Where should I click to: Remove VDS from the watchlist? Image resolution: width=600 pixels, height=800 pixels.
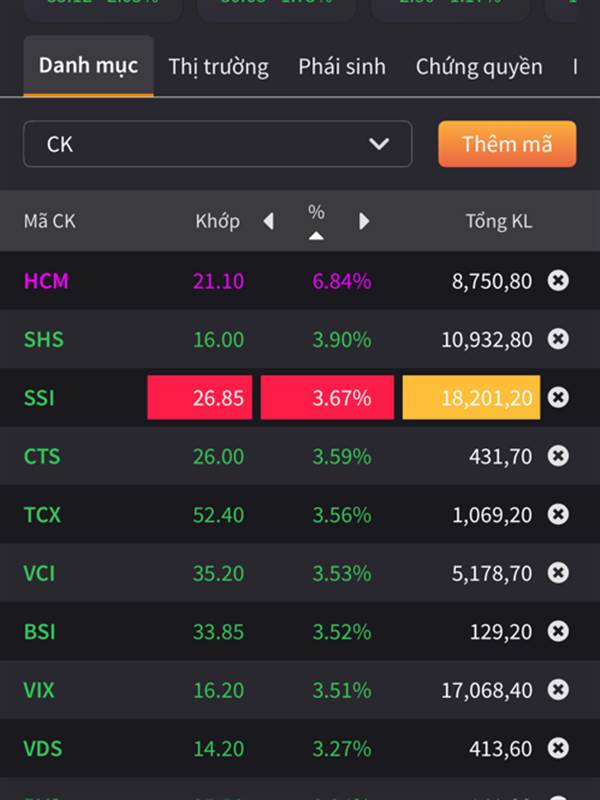[x=558, y=748]
